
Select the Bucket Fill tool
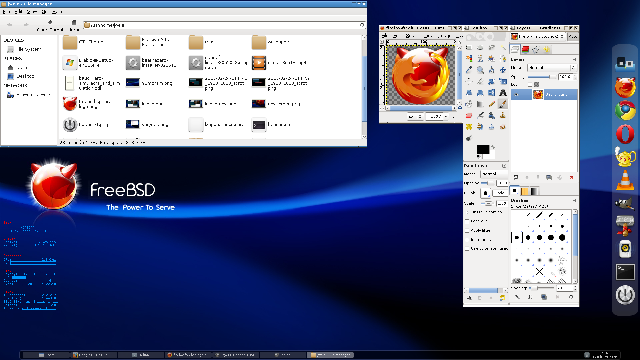(x=469, y=104)
